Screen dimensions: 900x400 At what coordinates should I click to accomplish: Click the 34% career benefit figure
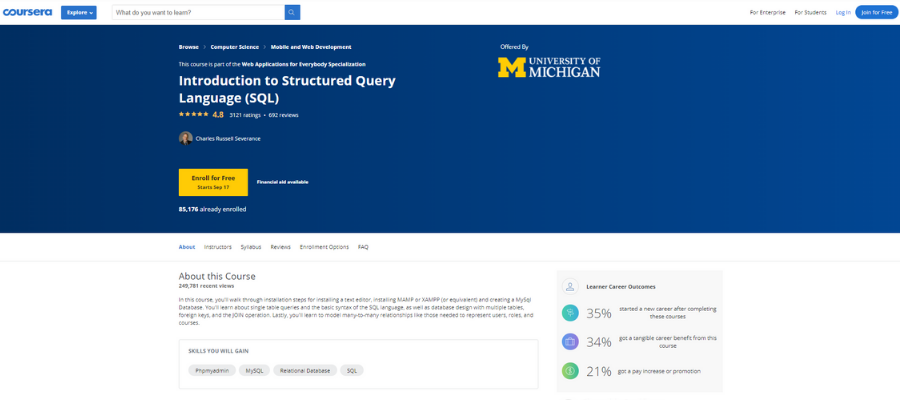coord(599,343)
